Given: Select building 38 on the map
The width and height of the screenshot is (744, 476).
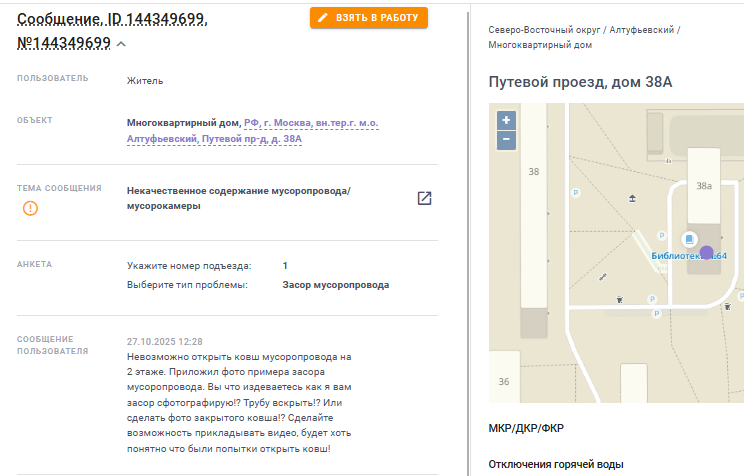Looking at the screenshot, I should [x=534, y=172].
